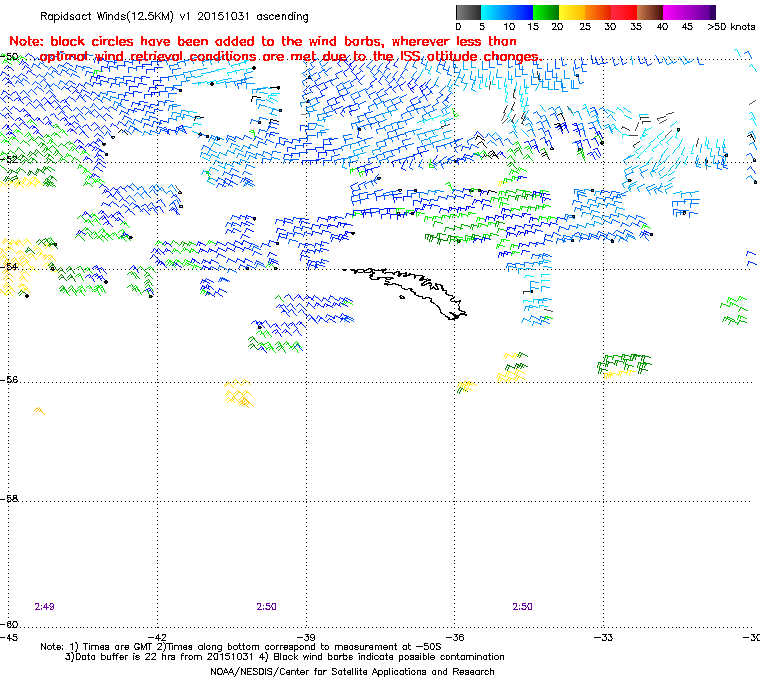760x688 pixels.
Task: Click the magenta 40-45 knots color segment
Action: (x=676, y=12)
